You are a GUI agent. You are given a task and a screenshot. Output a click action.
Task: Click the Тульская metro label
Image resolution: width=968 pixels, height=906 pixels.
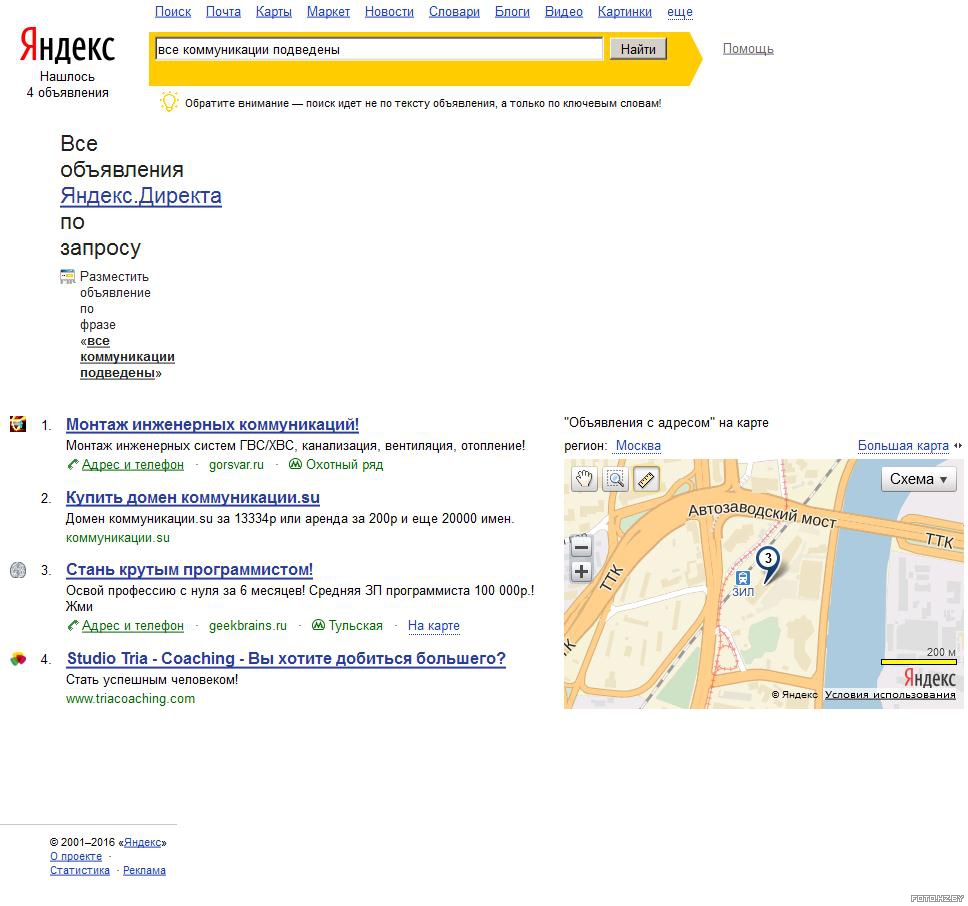(356, 626)
